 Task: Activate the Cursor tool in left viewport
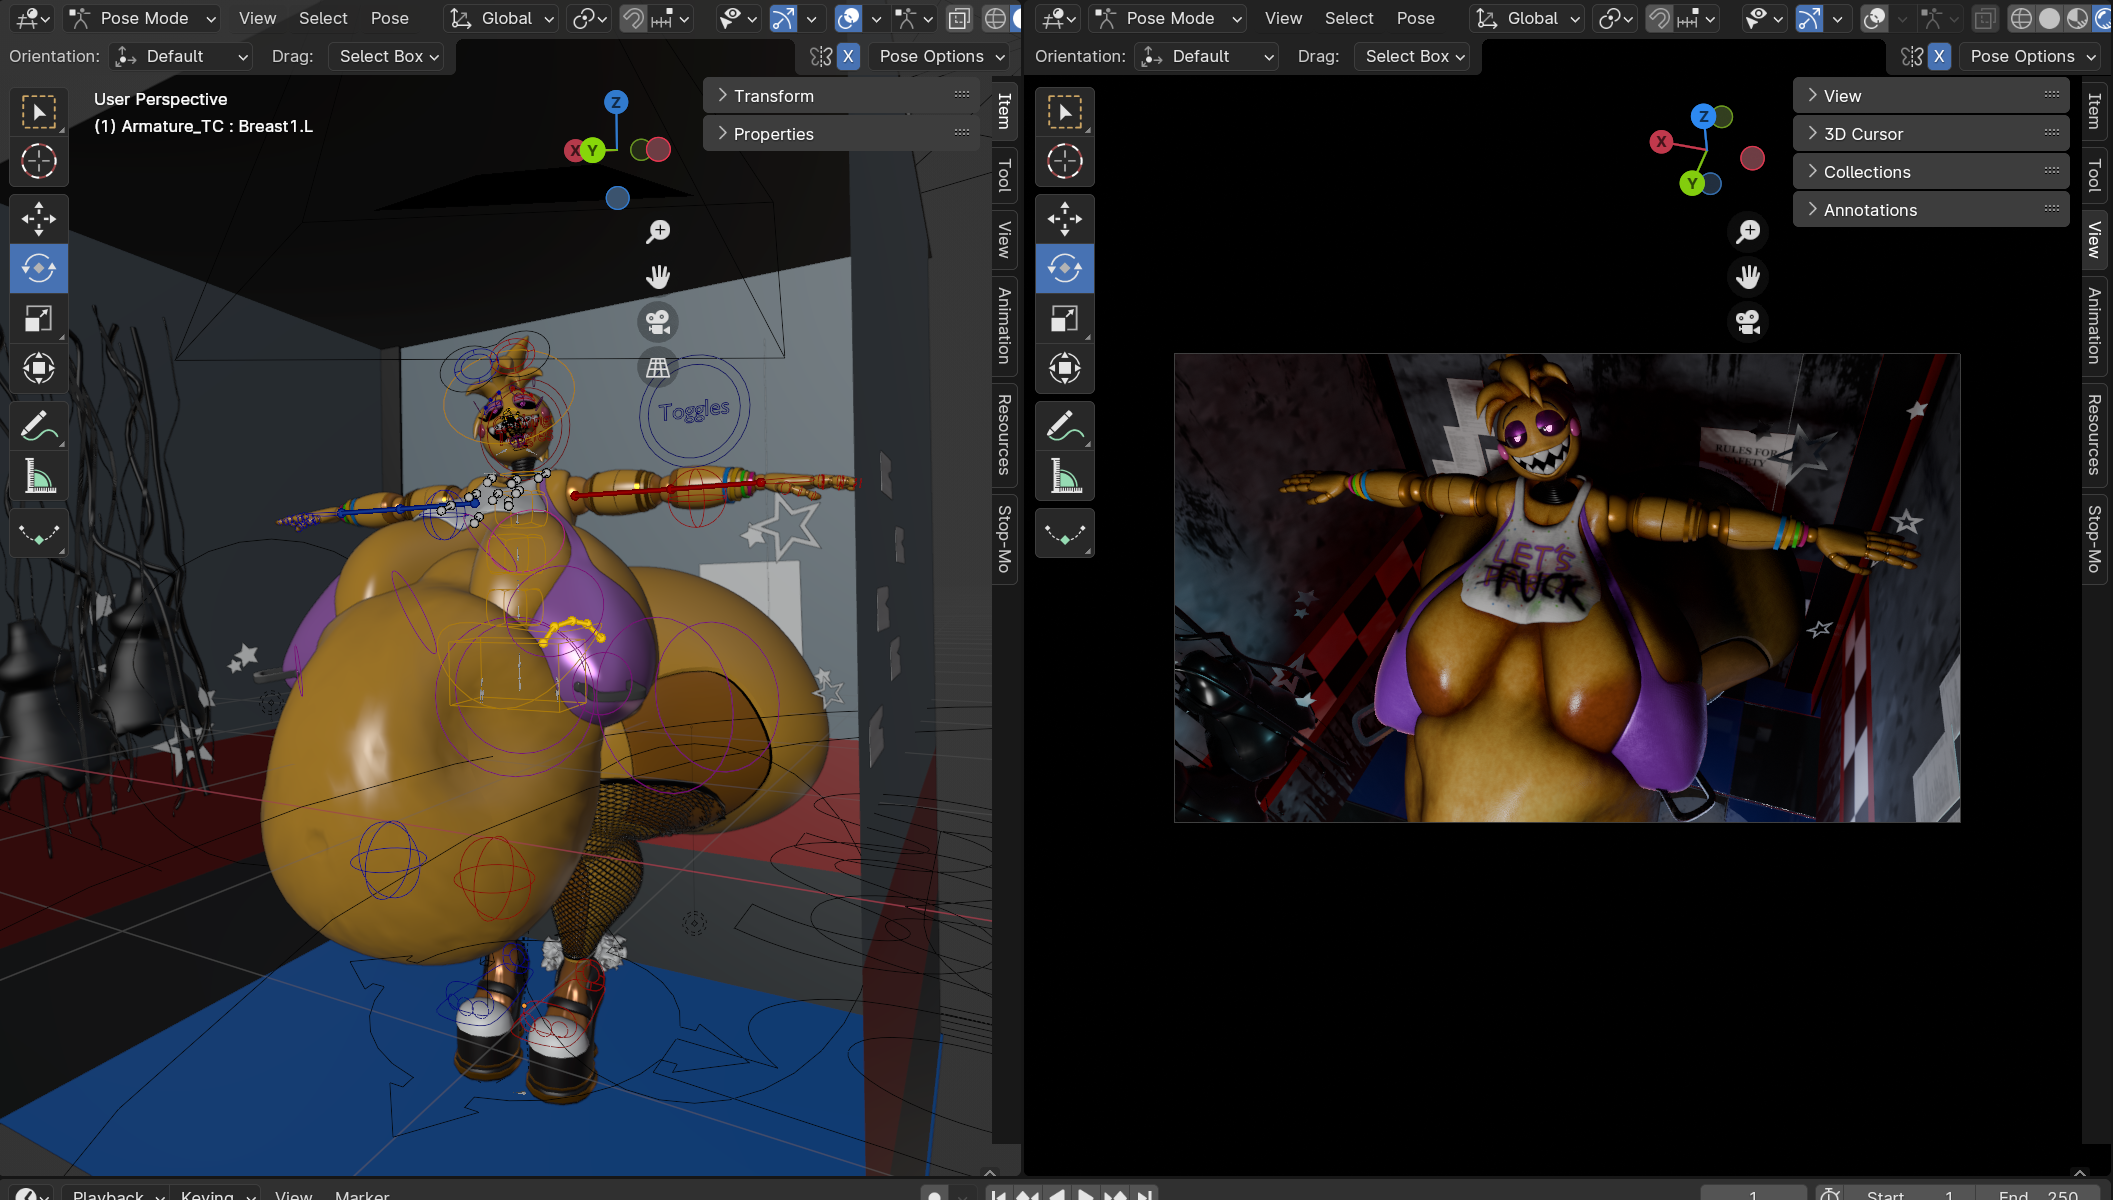39,161
